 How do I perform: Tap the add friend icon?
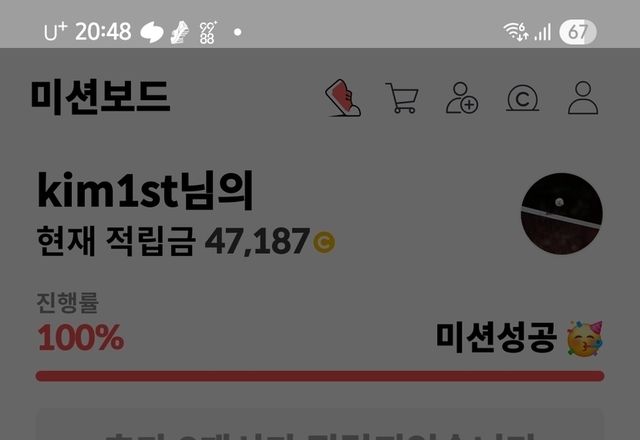pyautogui.click(x=462, y=98)
